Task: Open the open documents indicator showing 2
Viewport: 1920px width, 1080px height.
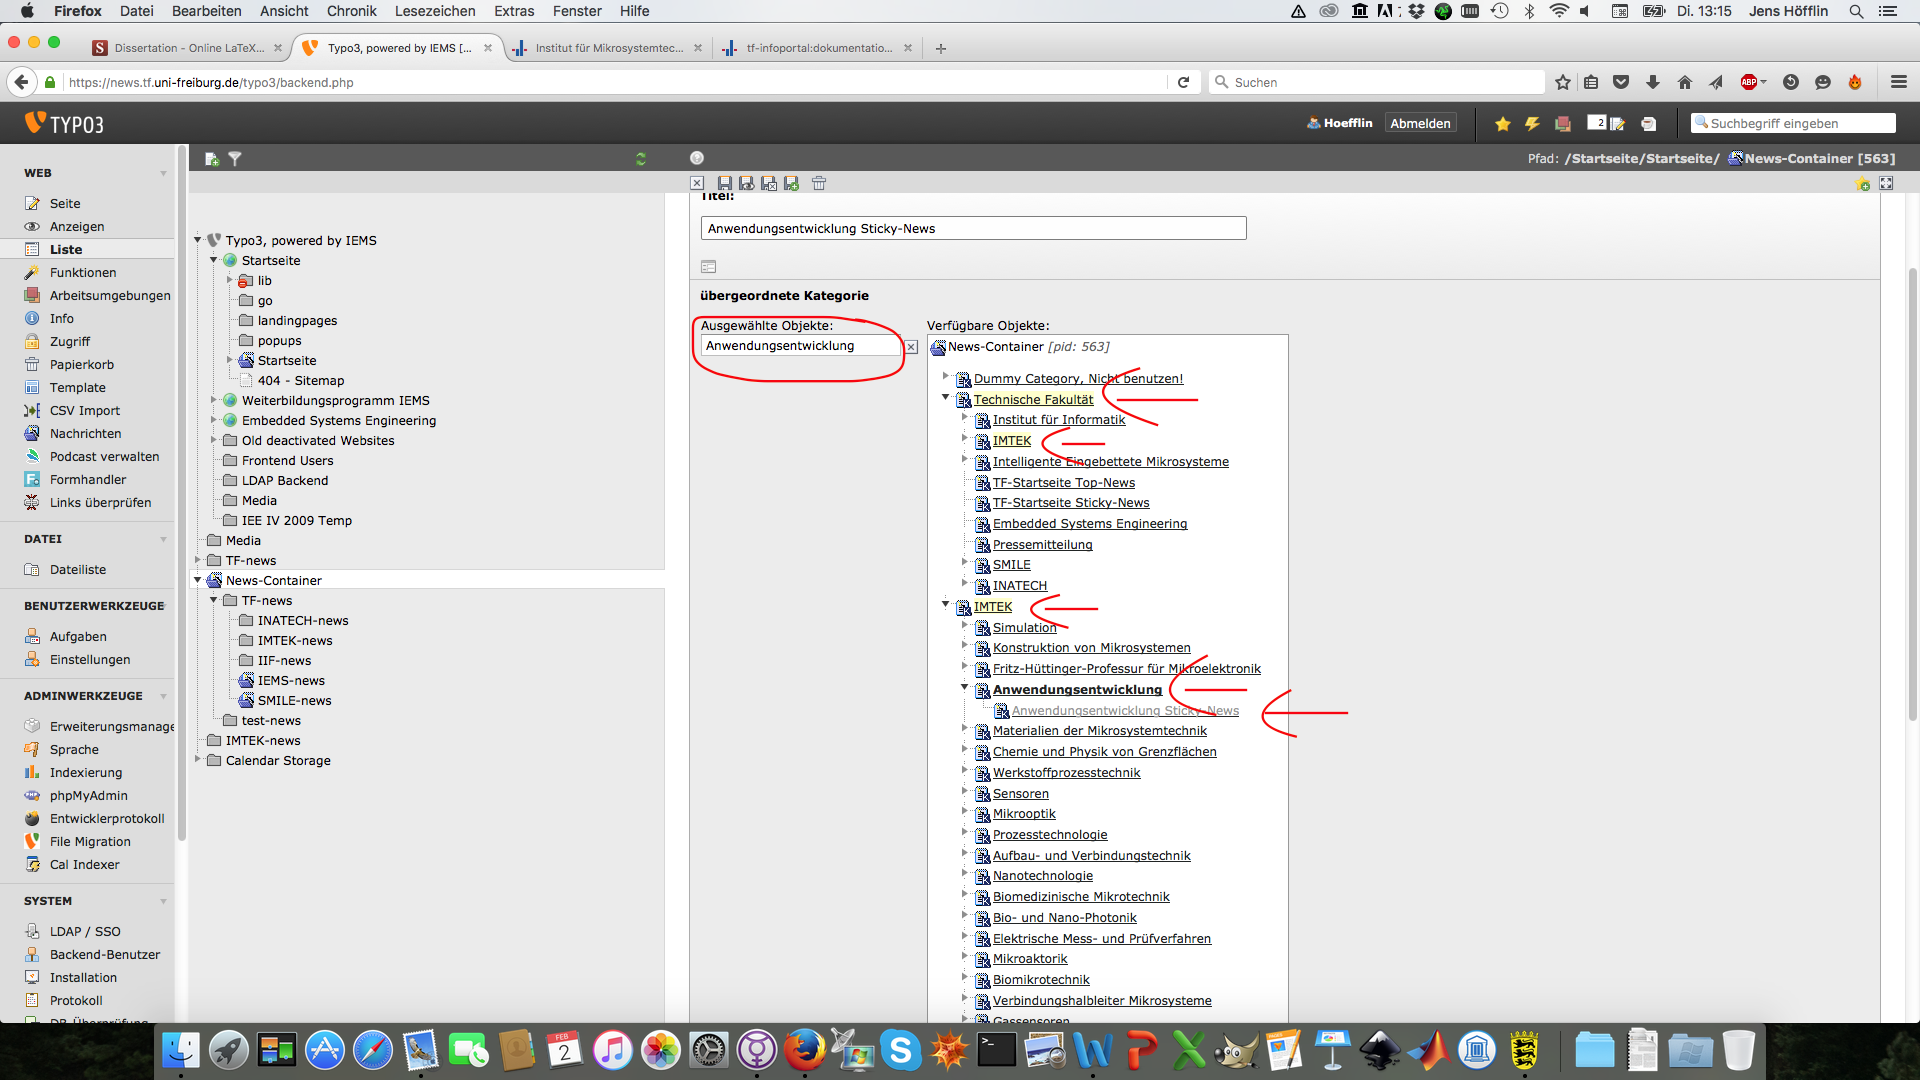Action: [x=1606, y=123]
